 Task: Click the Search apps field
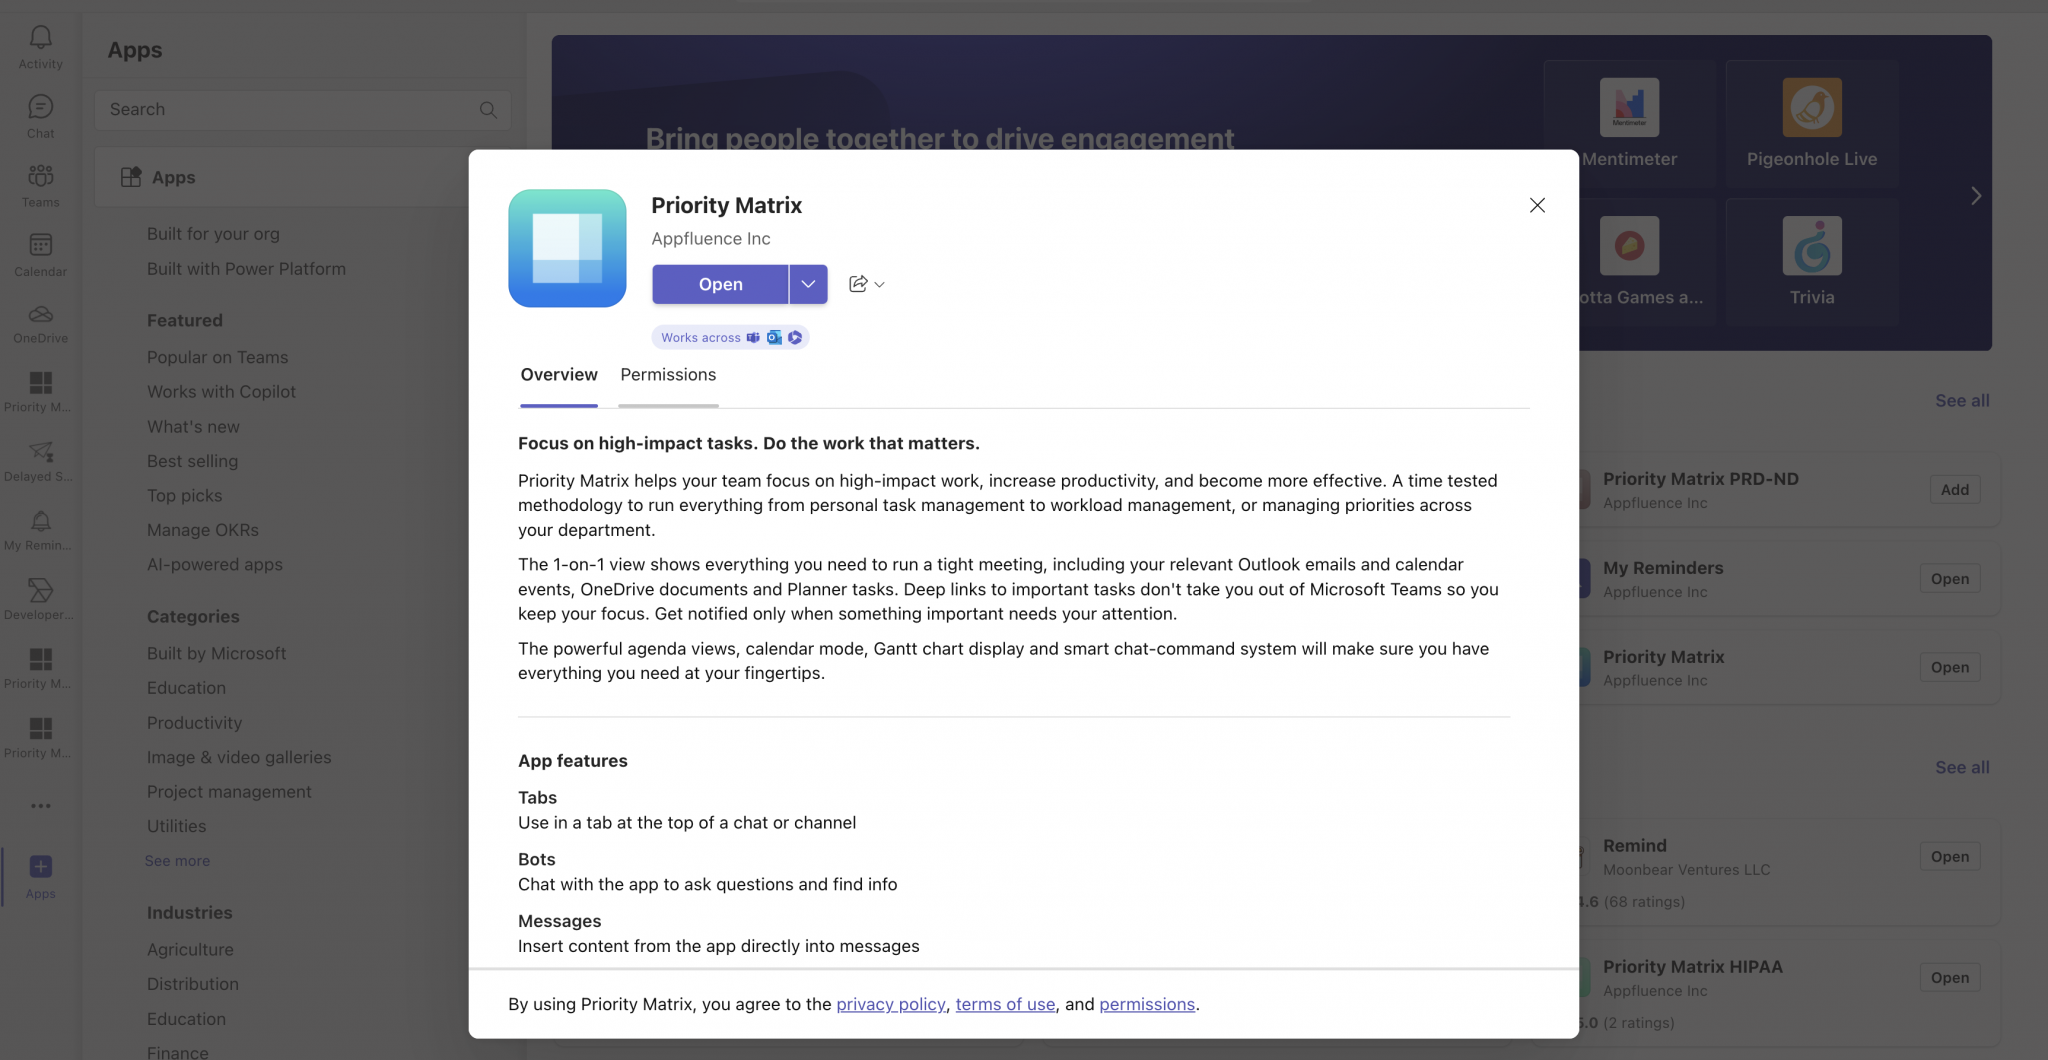[x=300, y=109]
